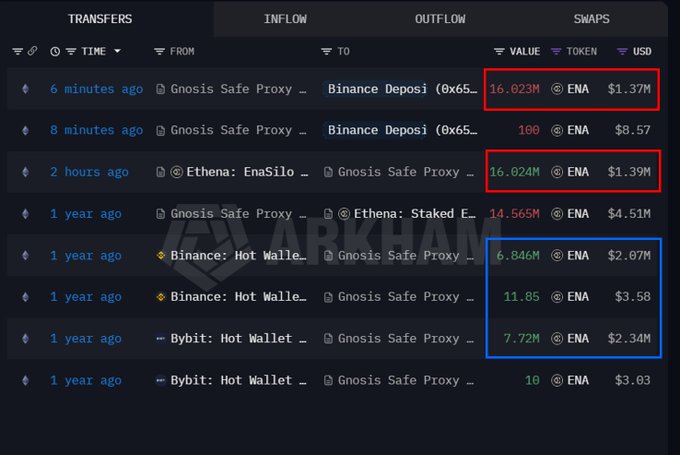Click ENA token icon in 16.024M row
This screenshot has width=680, height=455.
557,172
